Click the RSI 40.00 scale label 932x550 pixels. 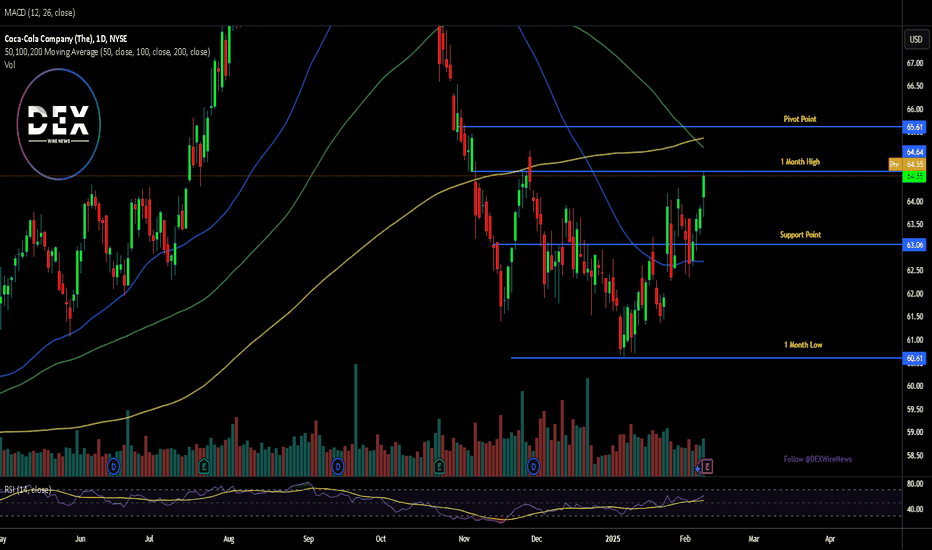coord(915,509)
